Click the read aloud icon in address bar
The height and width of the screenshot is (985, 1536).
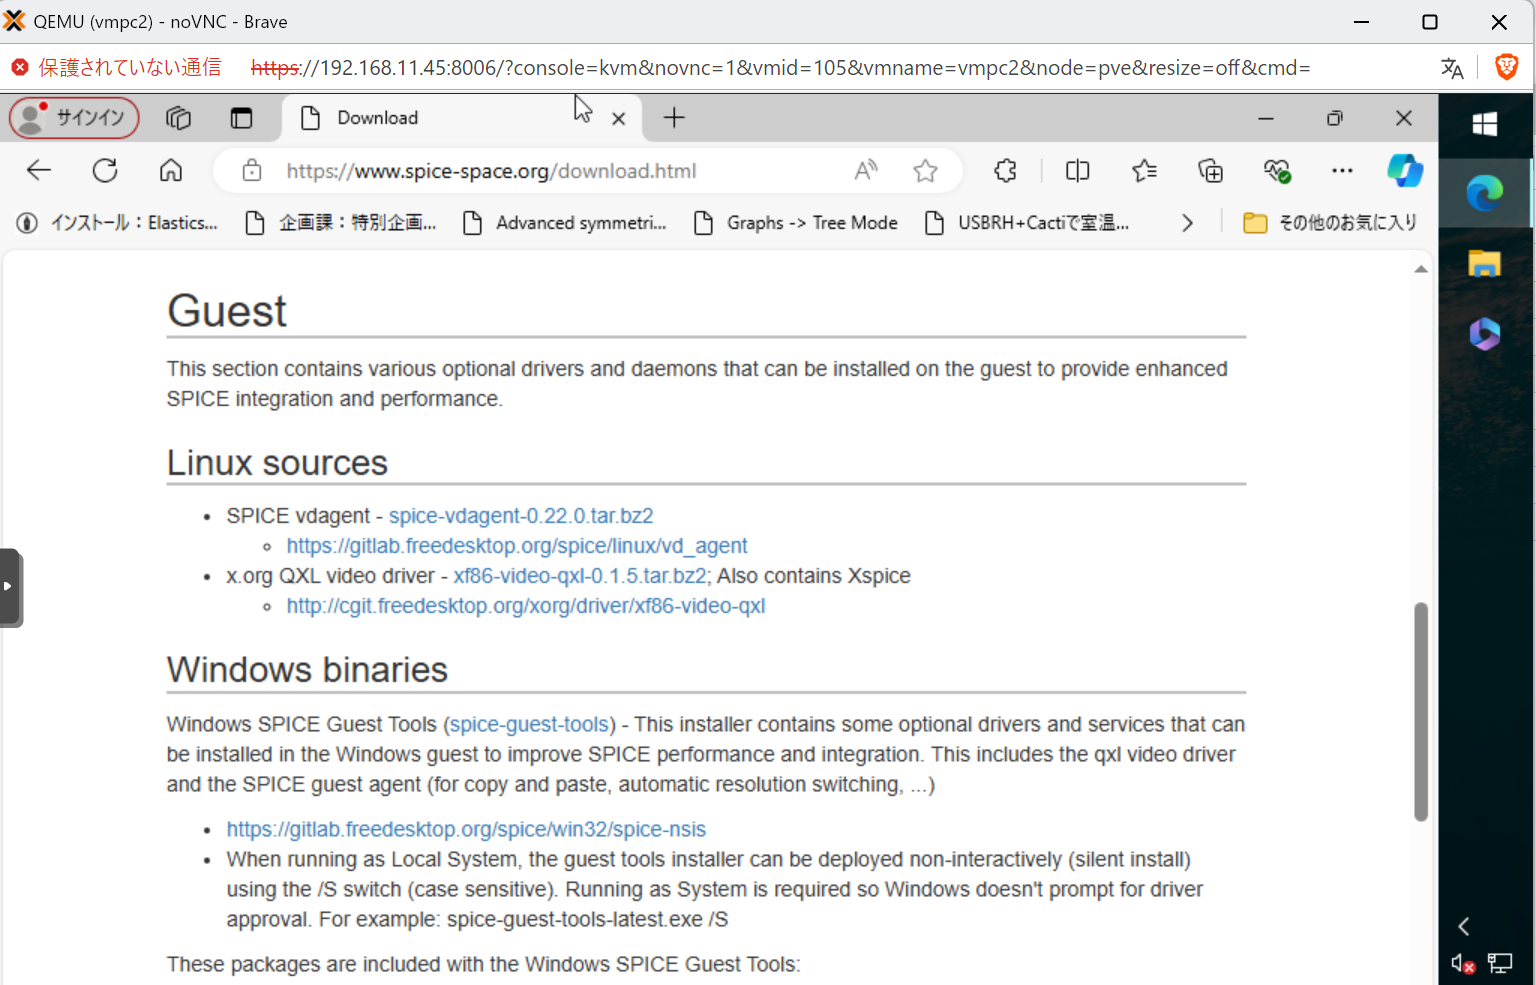click(x=866, y=170)
